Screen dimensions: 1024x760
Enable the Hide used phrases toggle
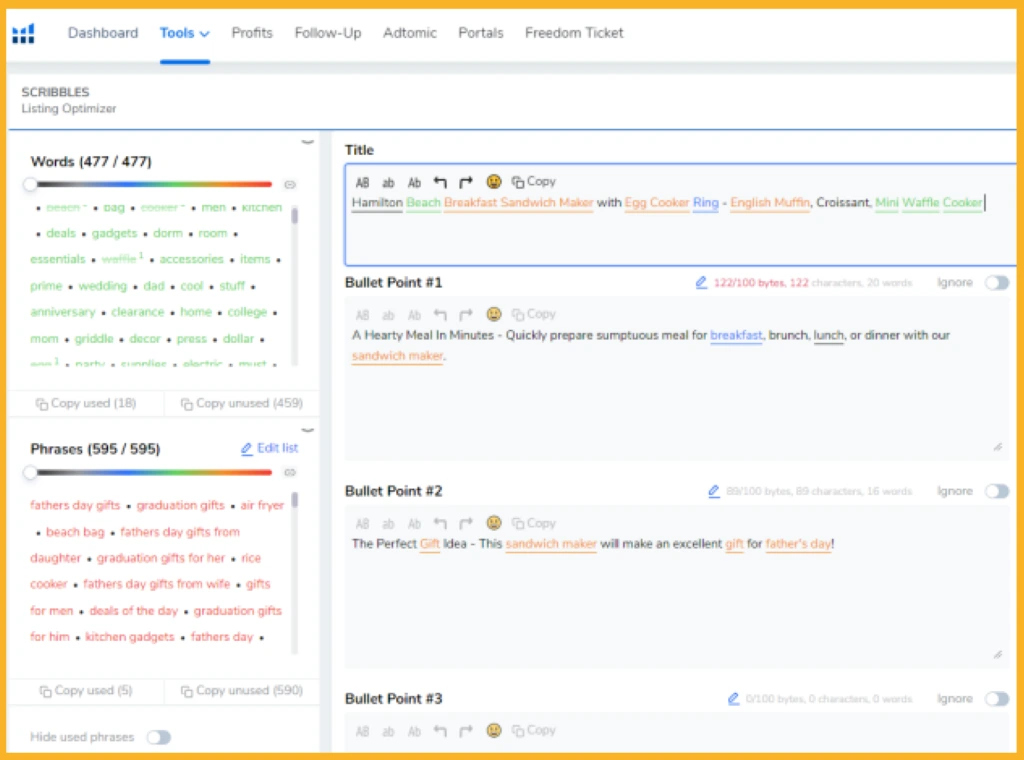pyautogui.click(x=159, y=737)
